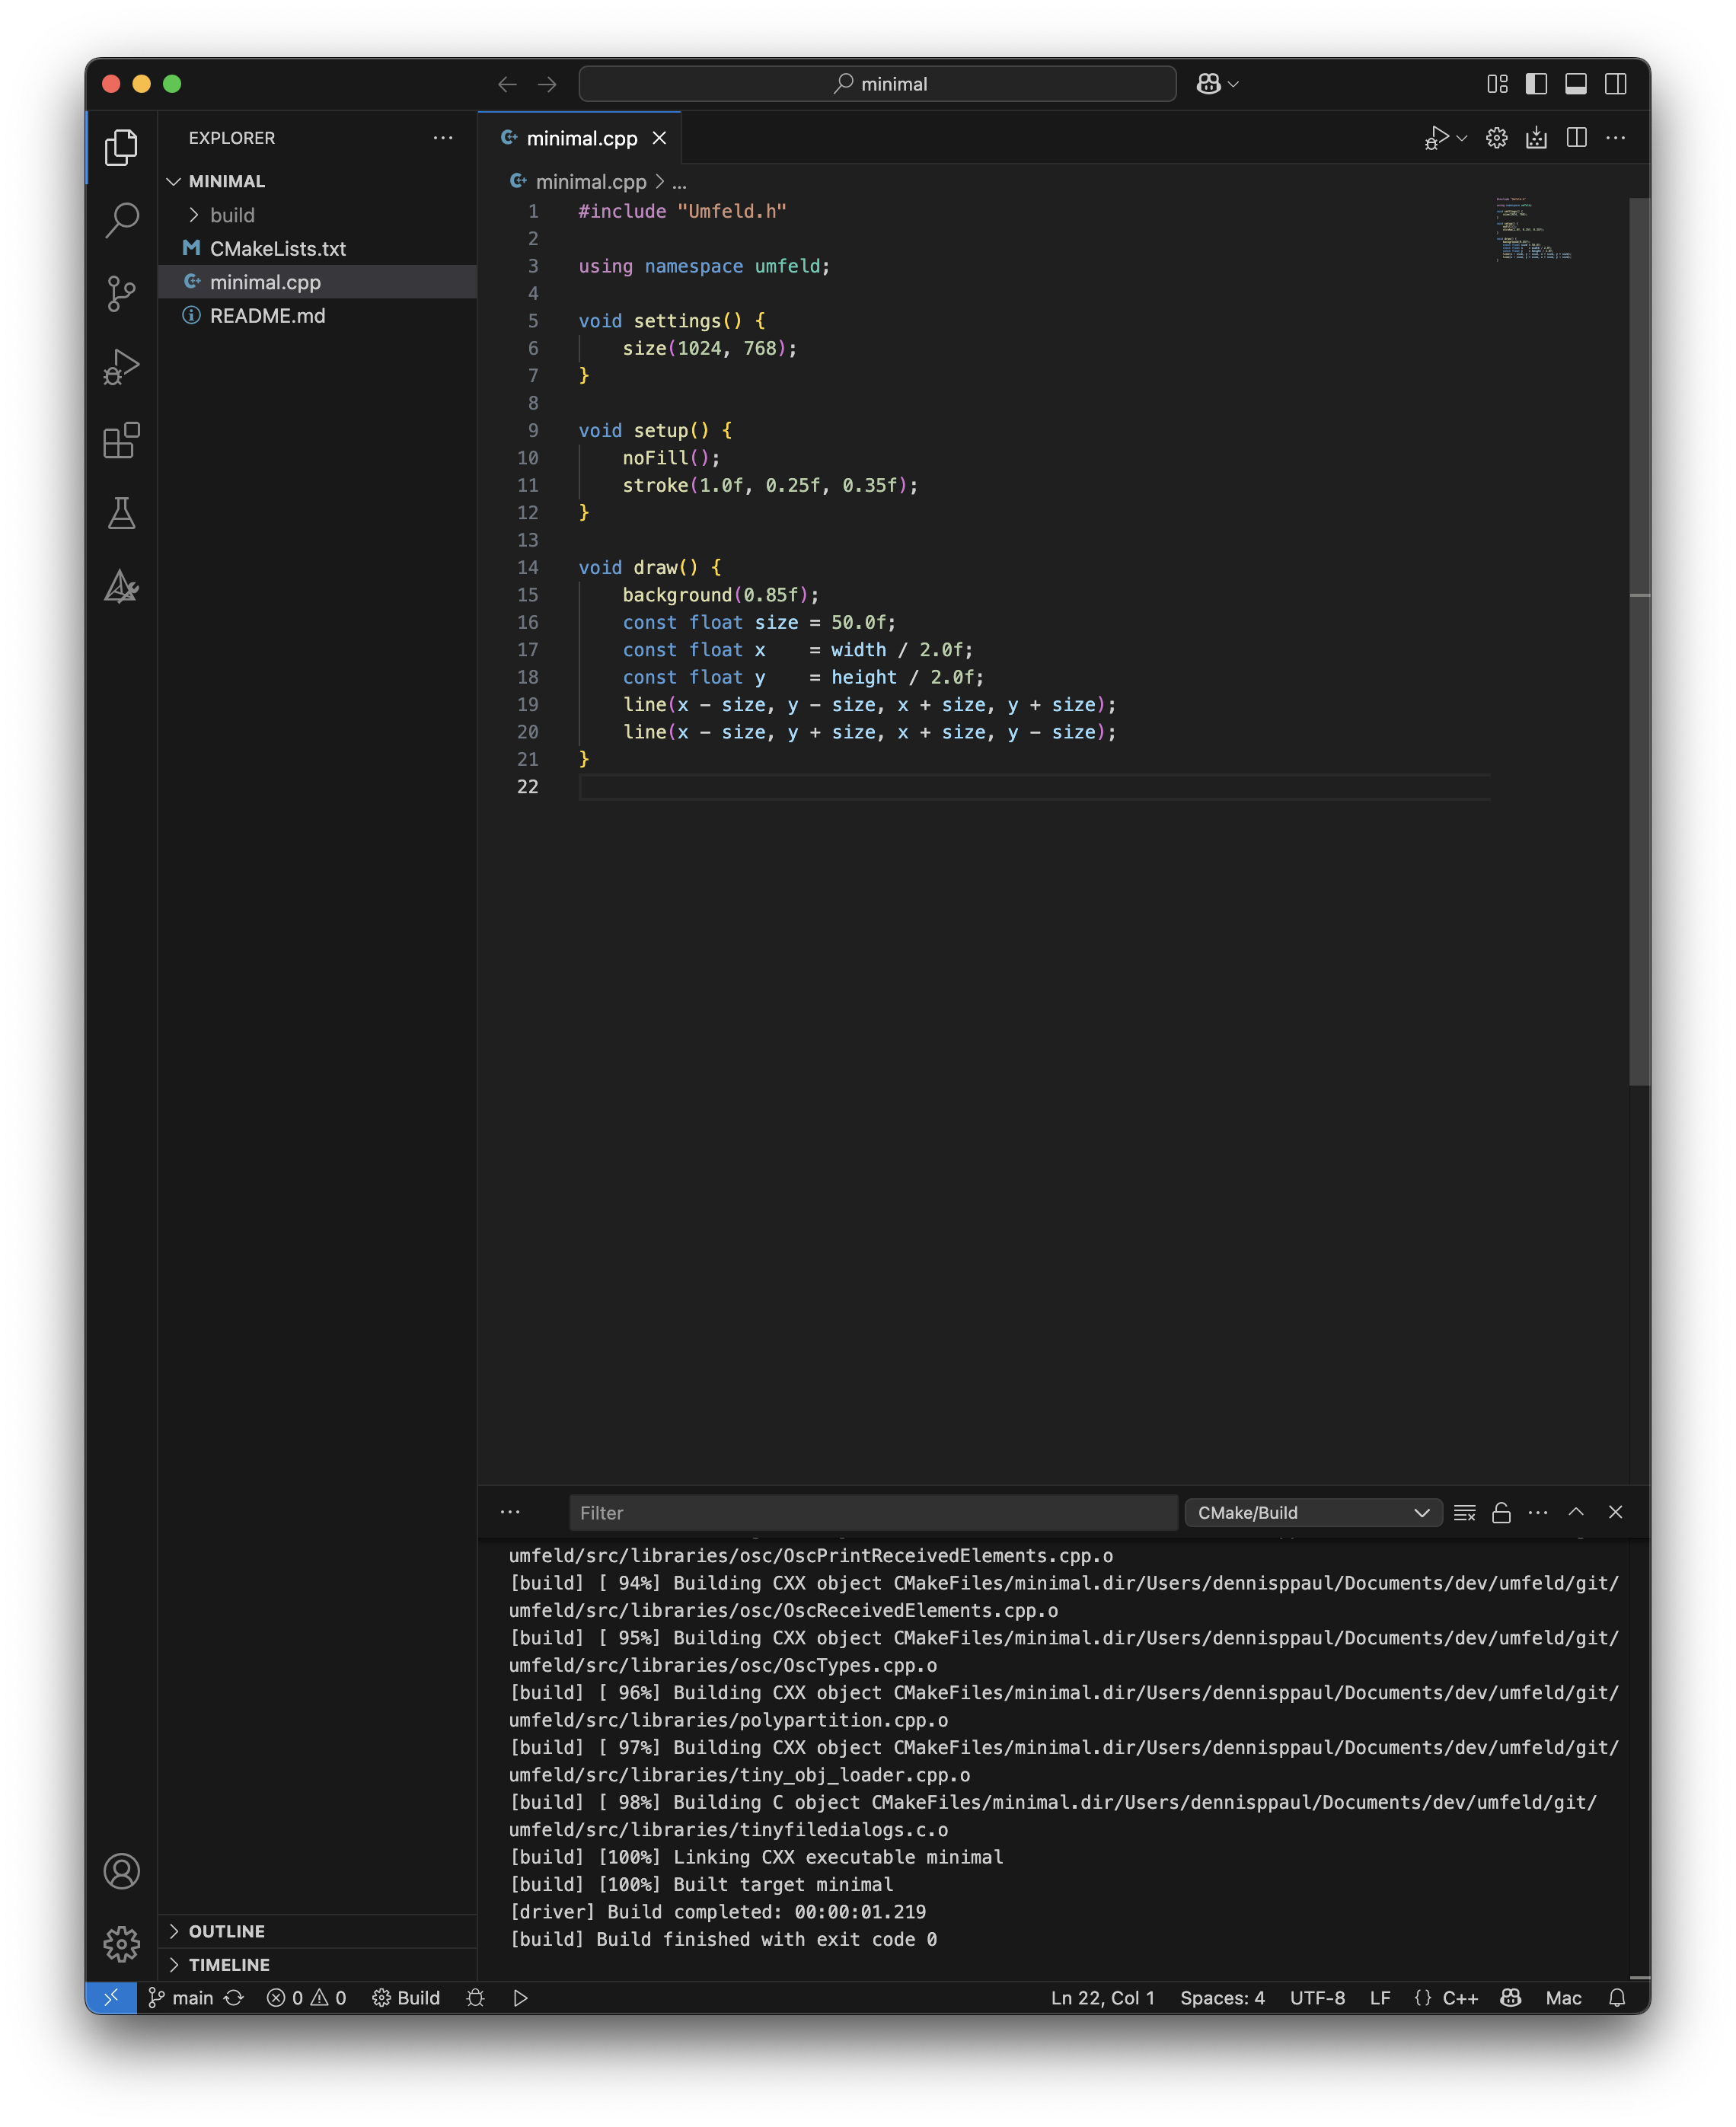
Task: Toggle the secondary side bar
Action: [1616, 84]
